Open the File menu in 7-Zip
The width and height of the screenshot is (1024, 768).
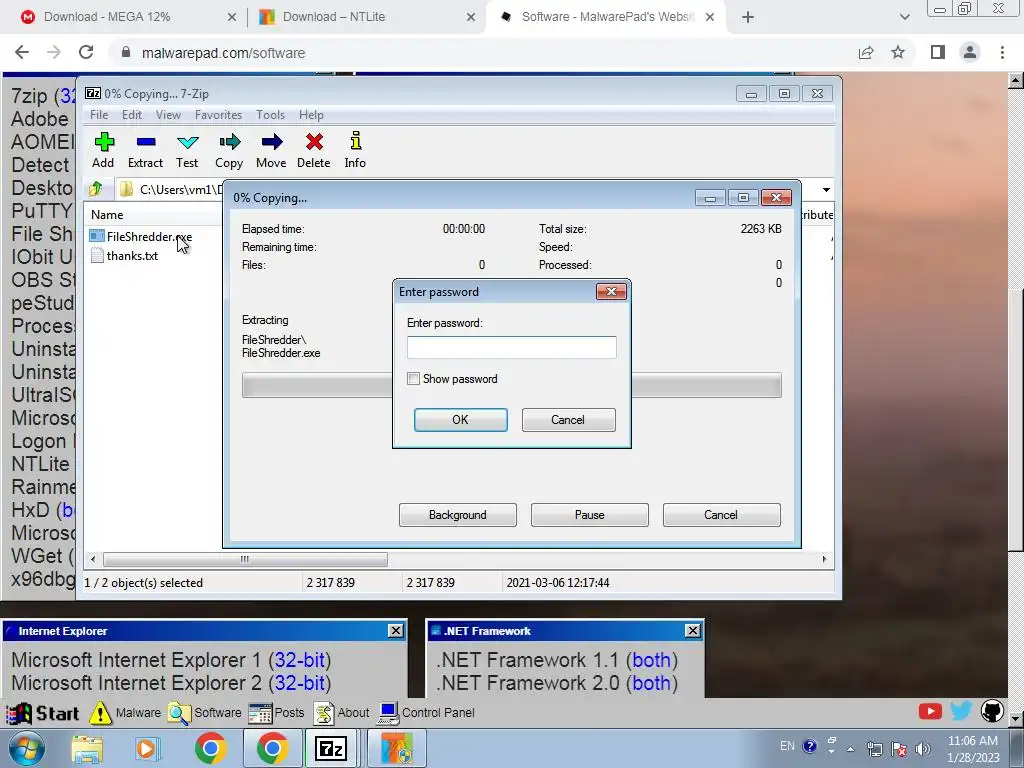pyautogui.click(x=99, y=114)
